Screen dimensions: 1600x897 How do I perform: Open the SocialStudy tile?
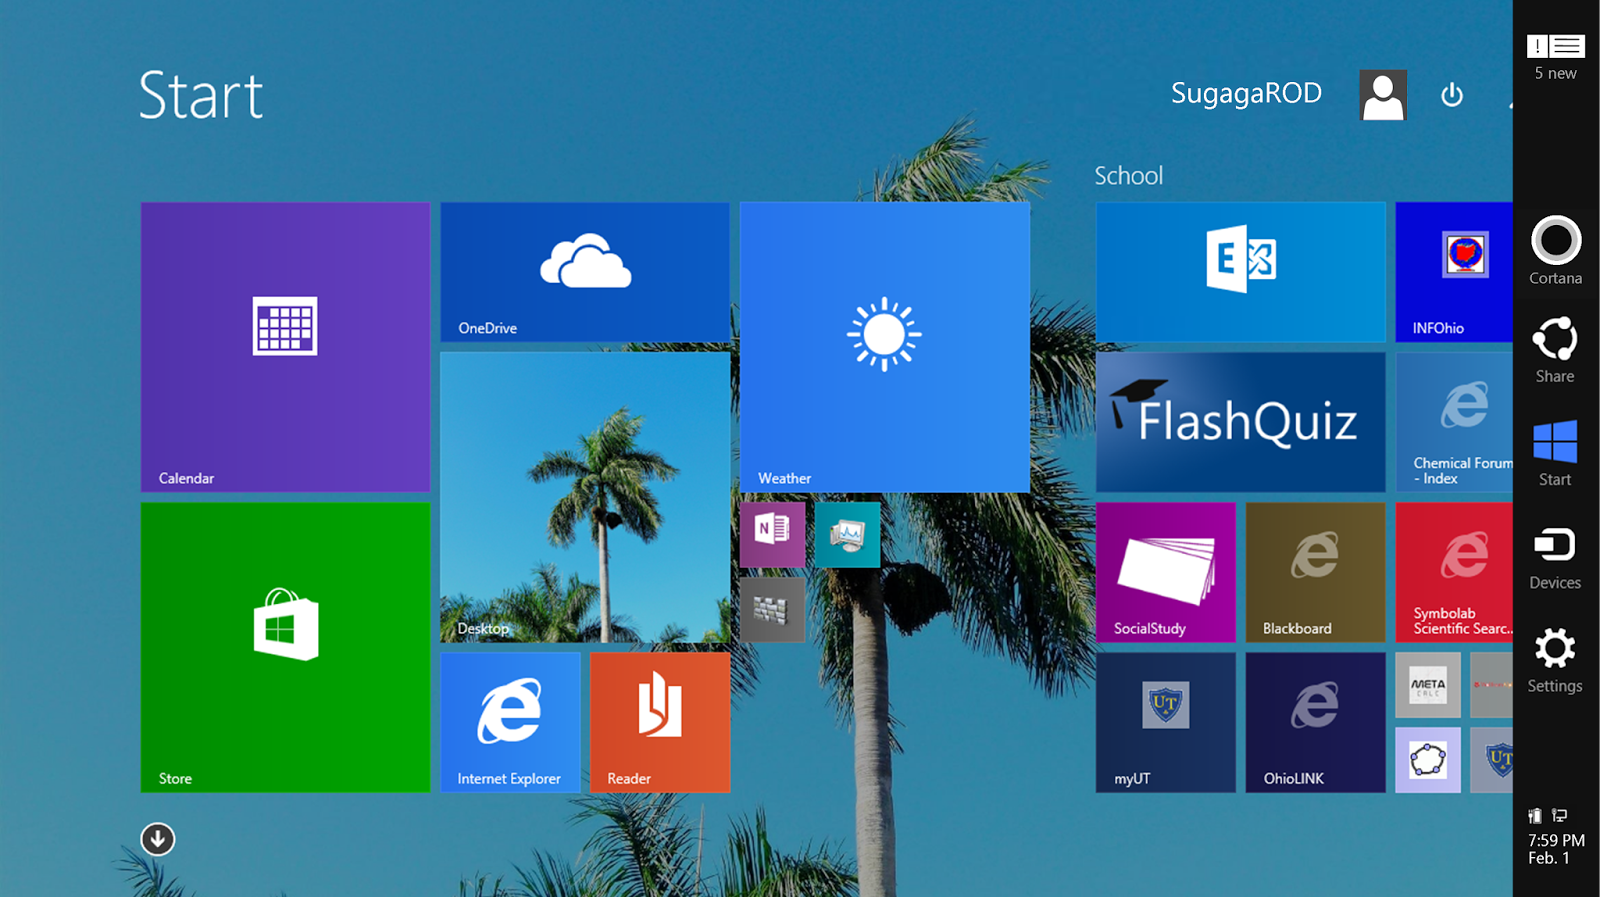point(1166,572)
